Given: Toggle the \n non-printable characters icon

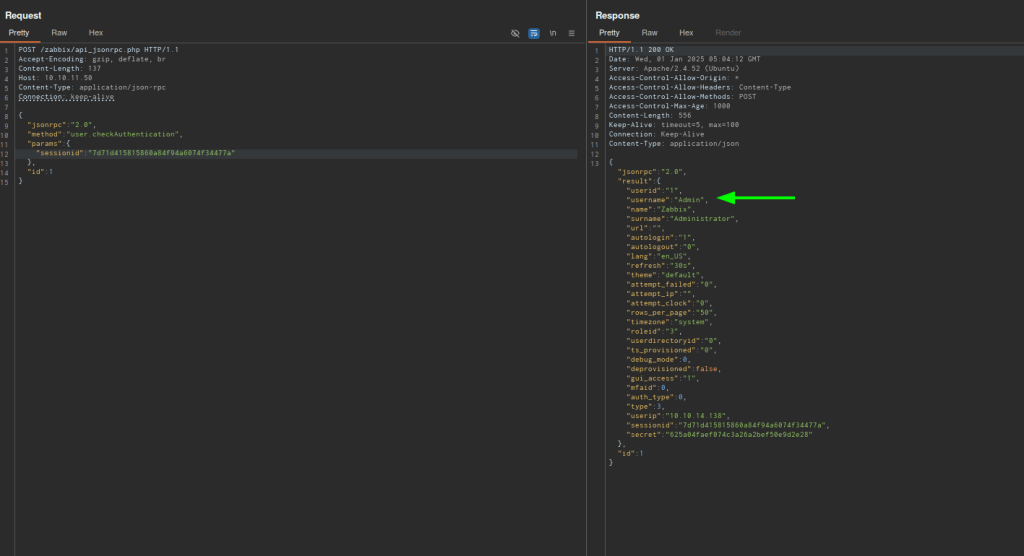Looking at the screenshot, I should point(553,33).
